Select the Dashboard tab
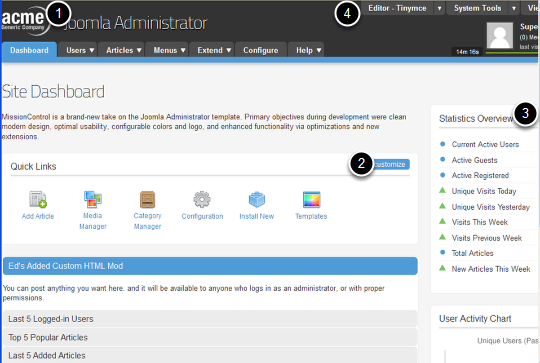 (x=29, y=50)
